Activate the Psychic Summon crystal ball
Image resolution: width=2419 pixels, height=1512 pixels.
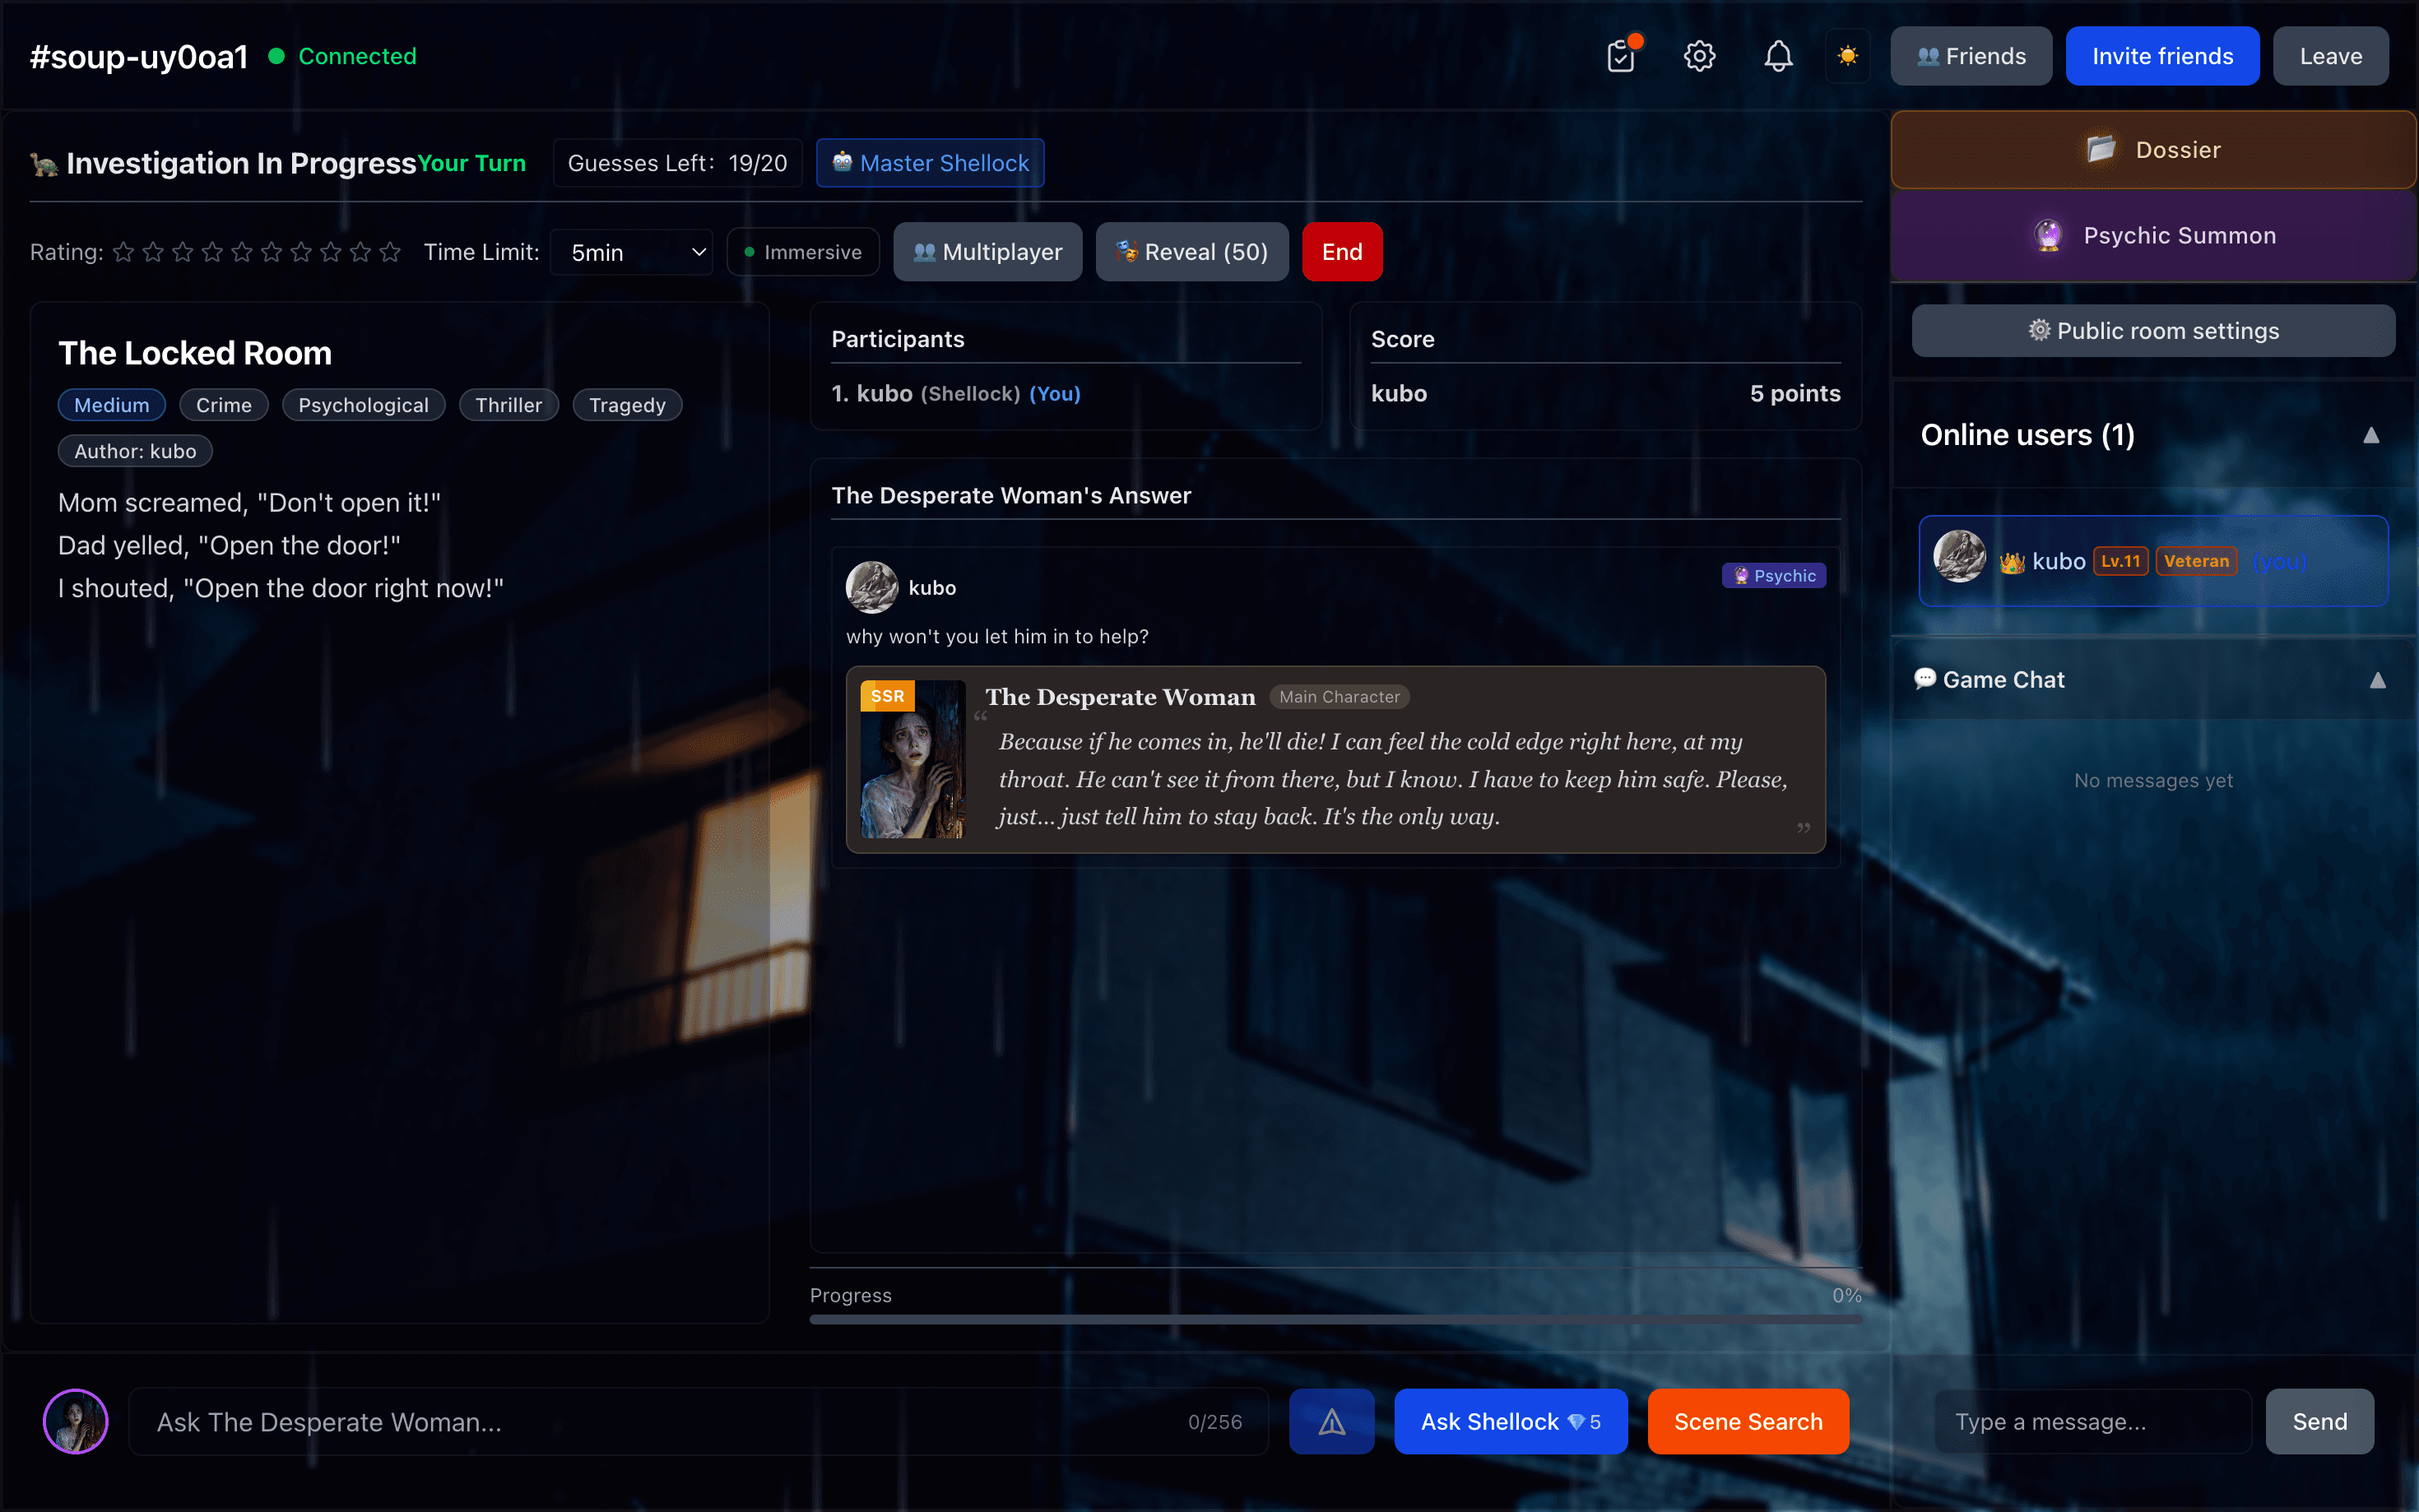point(2151,235)
